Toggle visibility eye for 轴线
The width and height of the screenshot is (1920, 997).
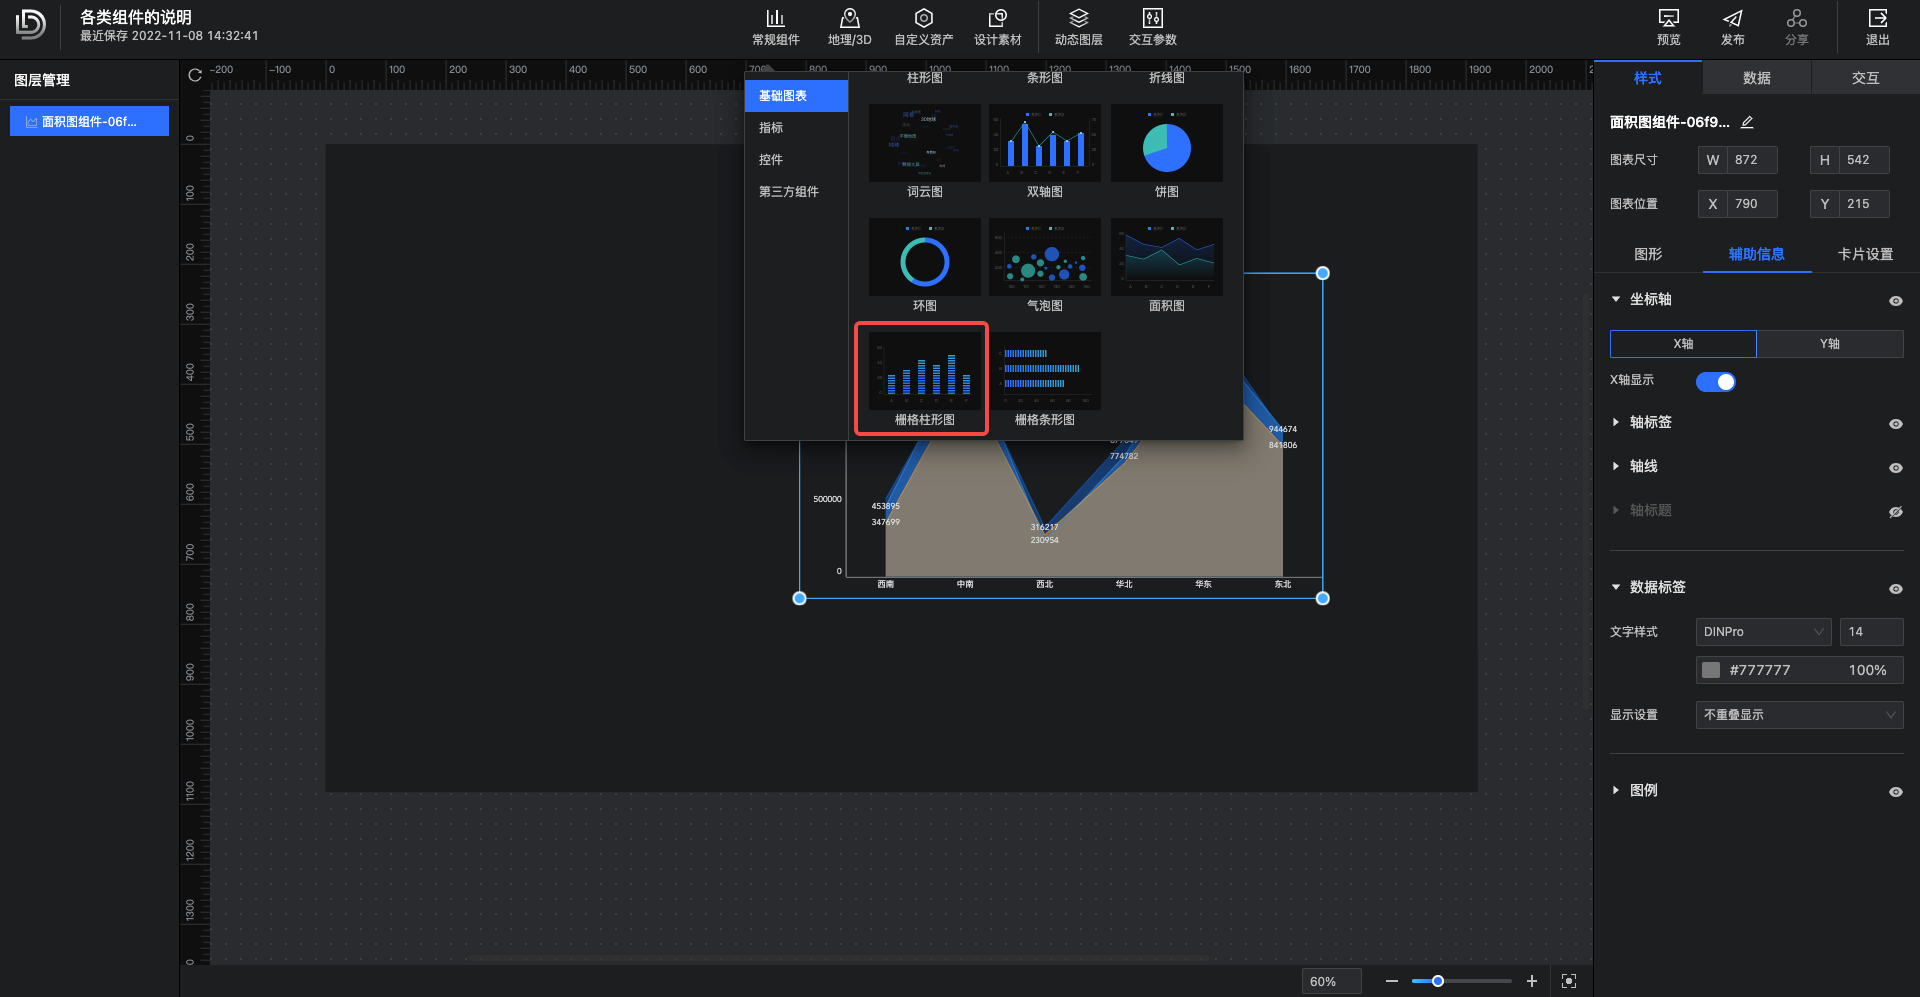click(1895, 467)
